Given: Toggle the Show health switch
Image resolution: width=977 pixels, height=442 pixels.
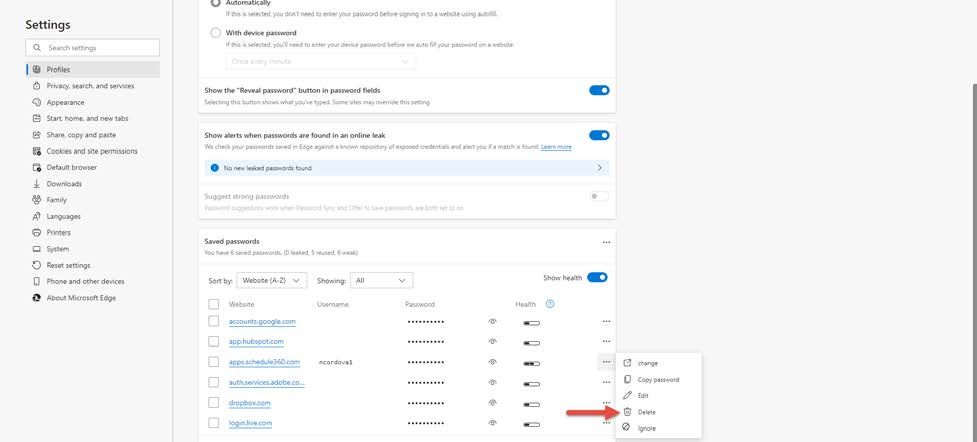Looking at the screenshot, I should click(597, 277).
